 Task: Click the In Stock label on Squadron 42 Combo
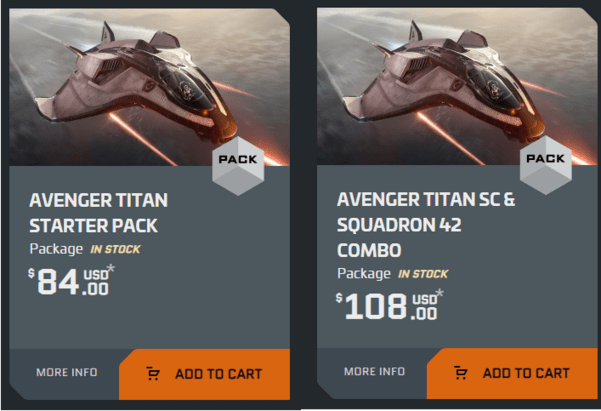(x=425, y=273)
